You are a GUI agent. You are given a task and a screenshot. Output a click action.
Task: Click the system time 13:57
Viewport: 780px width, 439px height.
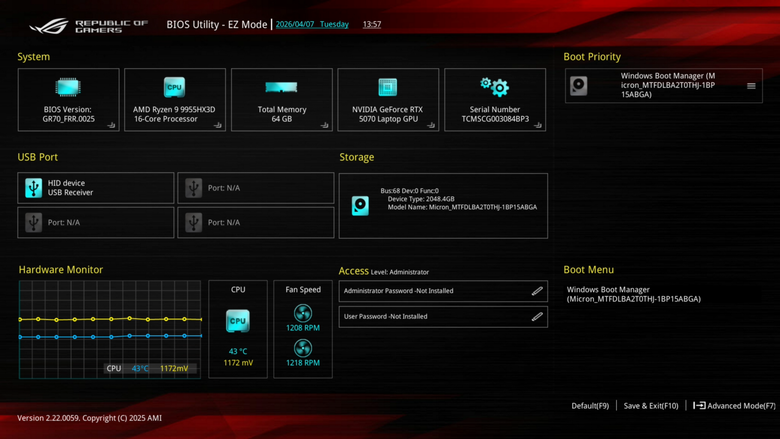(372, 24)
